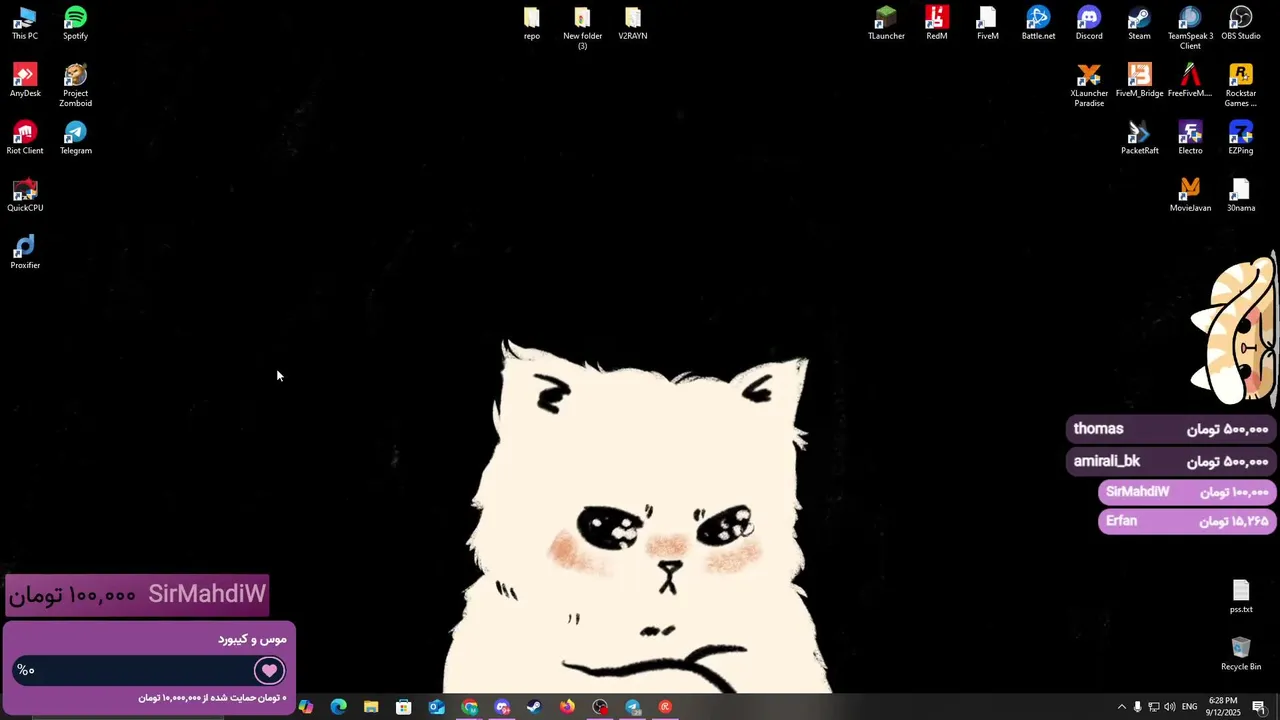
Task: Select the FreeFiveM desktop icon
Action: coord(1190,80)
